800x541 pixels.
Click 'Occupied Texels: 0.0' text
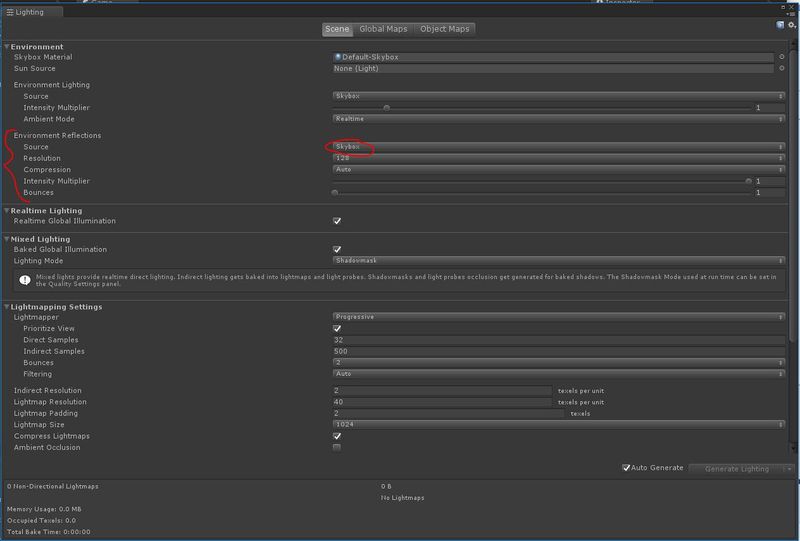pos(41,520)
